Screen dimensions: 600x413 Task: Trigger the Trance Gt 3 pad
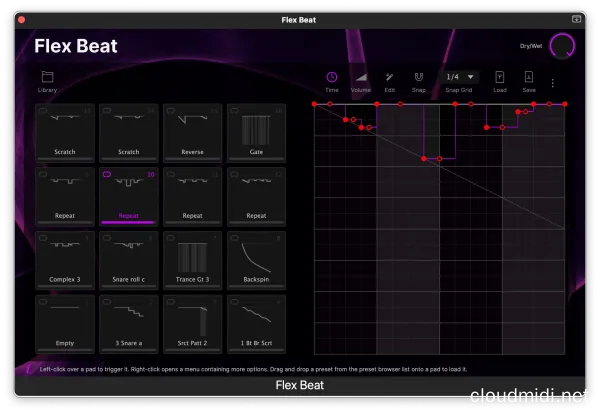pos(192,260)
